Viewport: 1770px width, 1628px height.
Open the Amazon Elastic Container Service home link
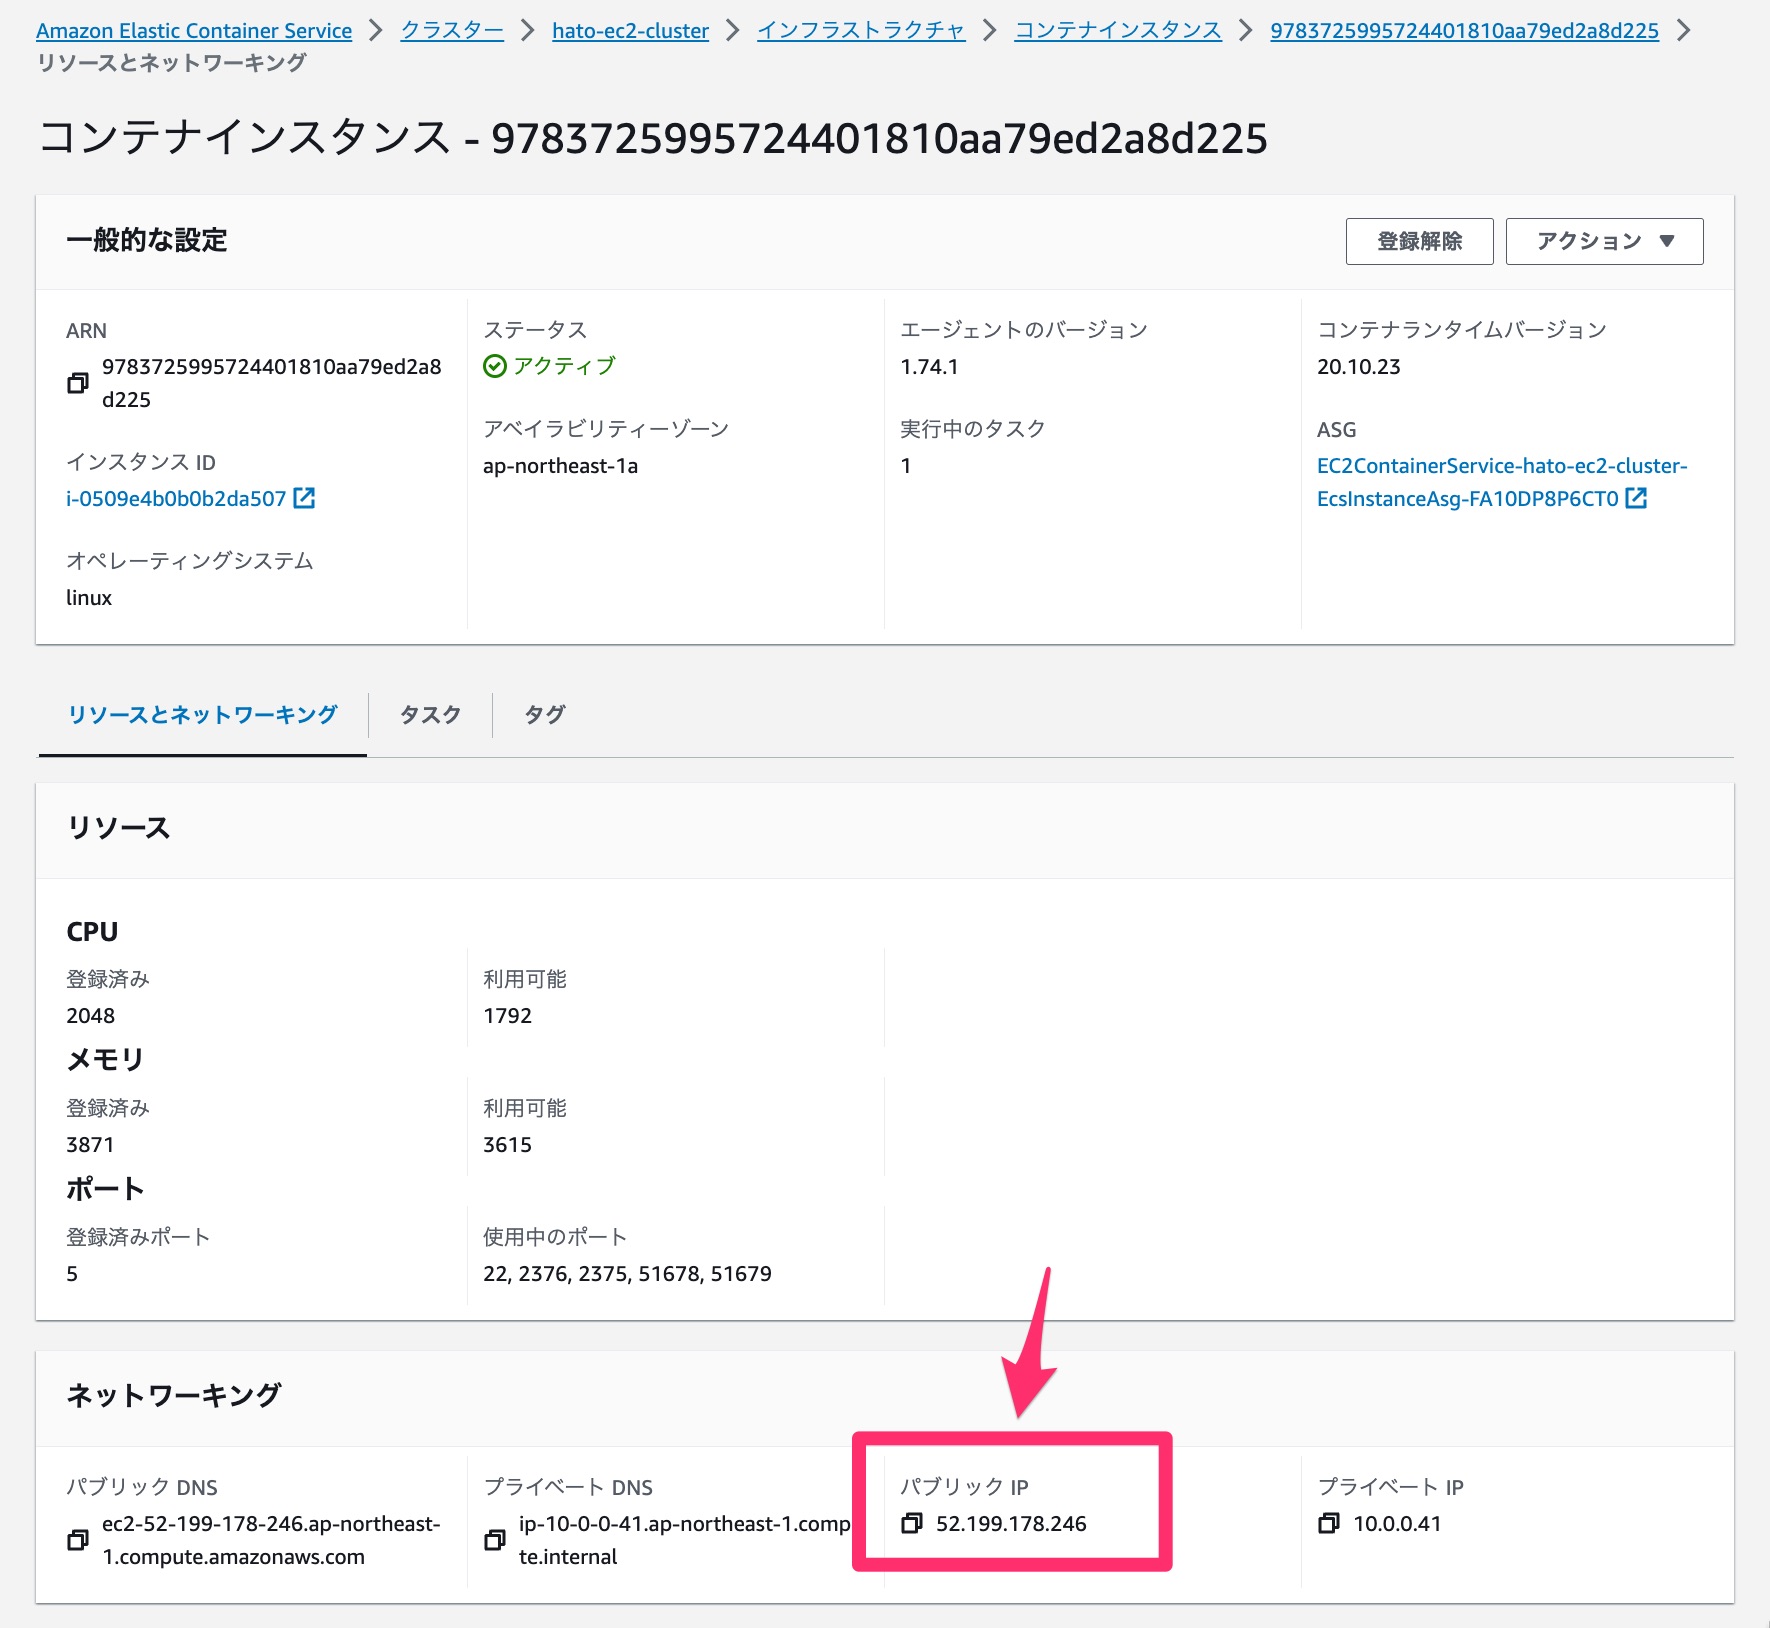(x=193, y=30)
